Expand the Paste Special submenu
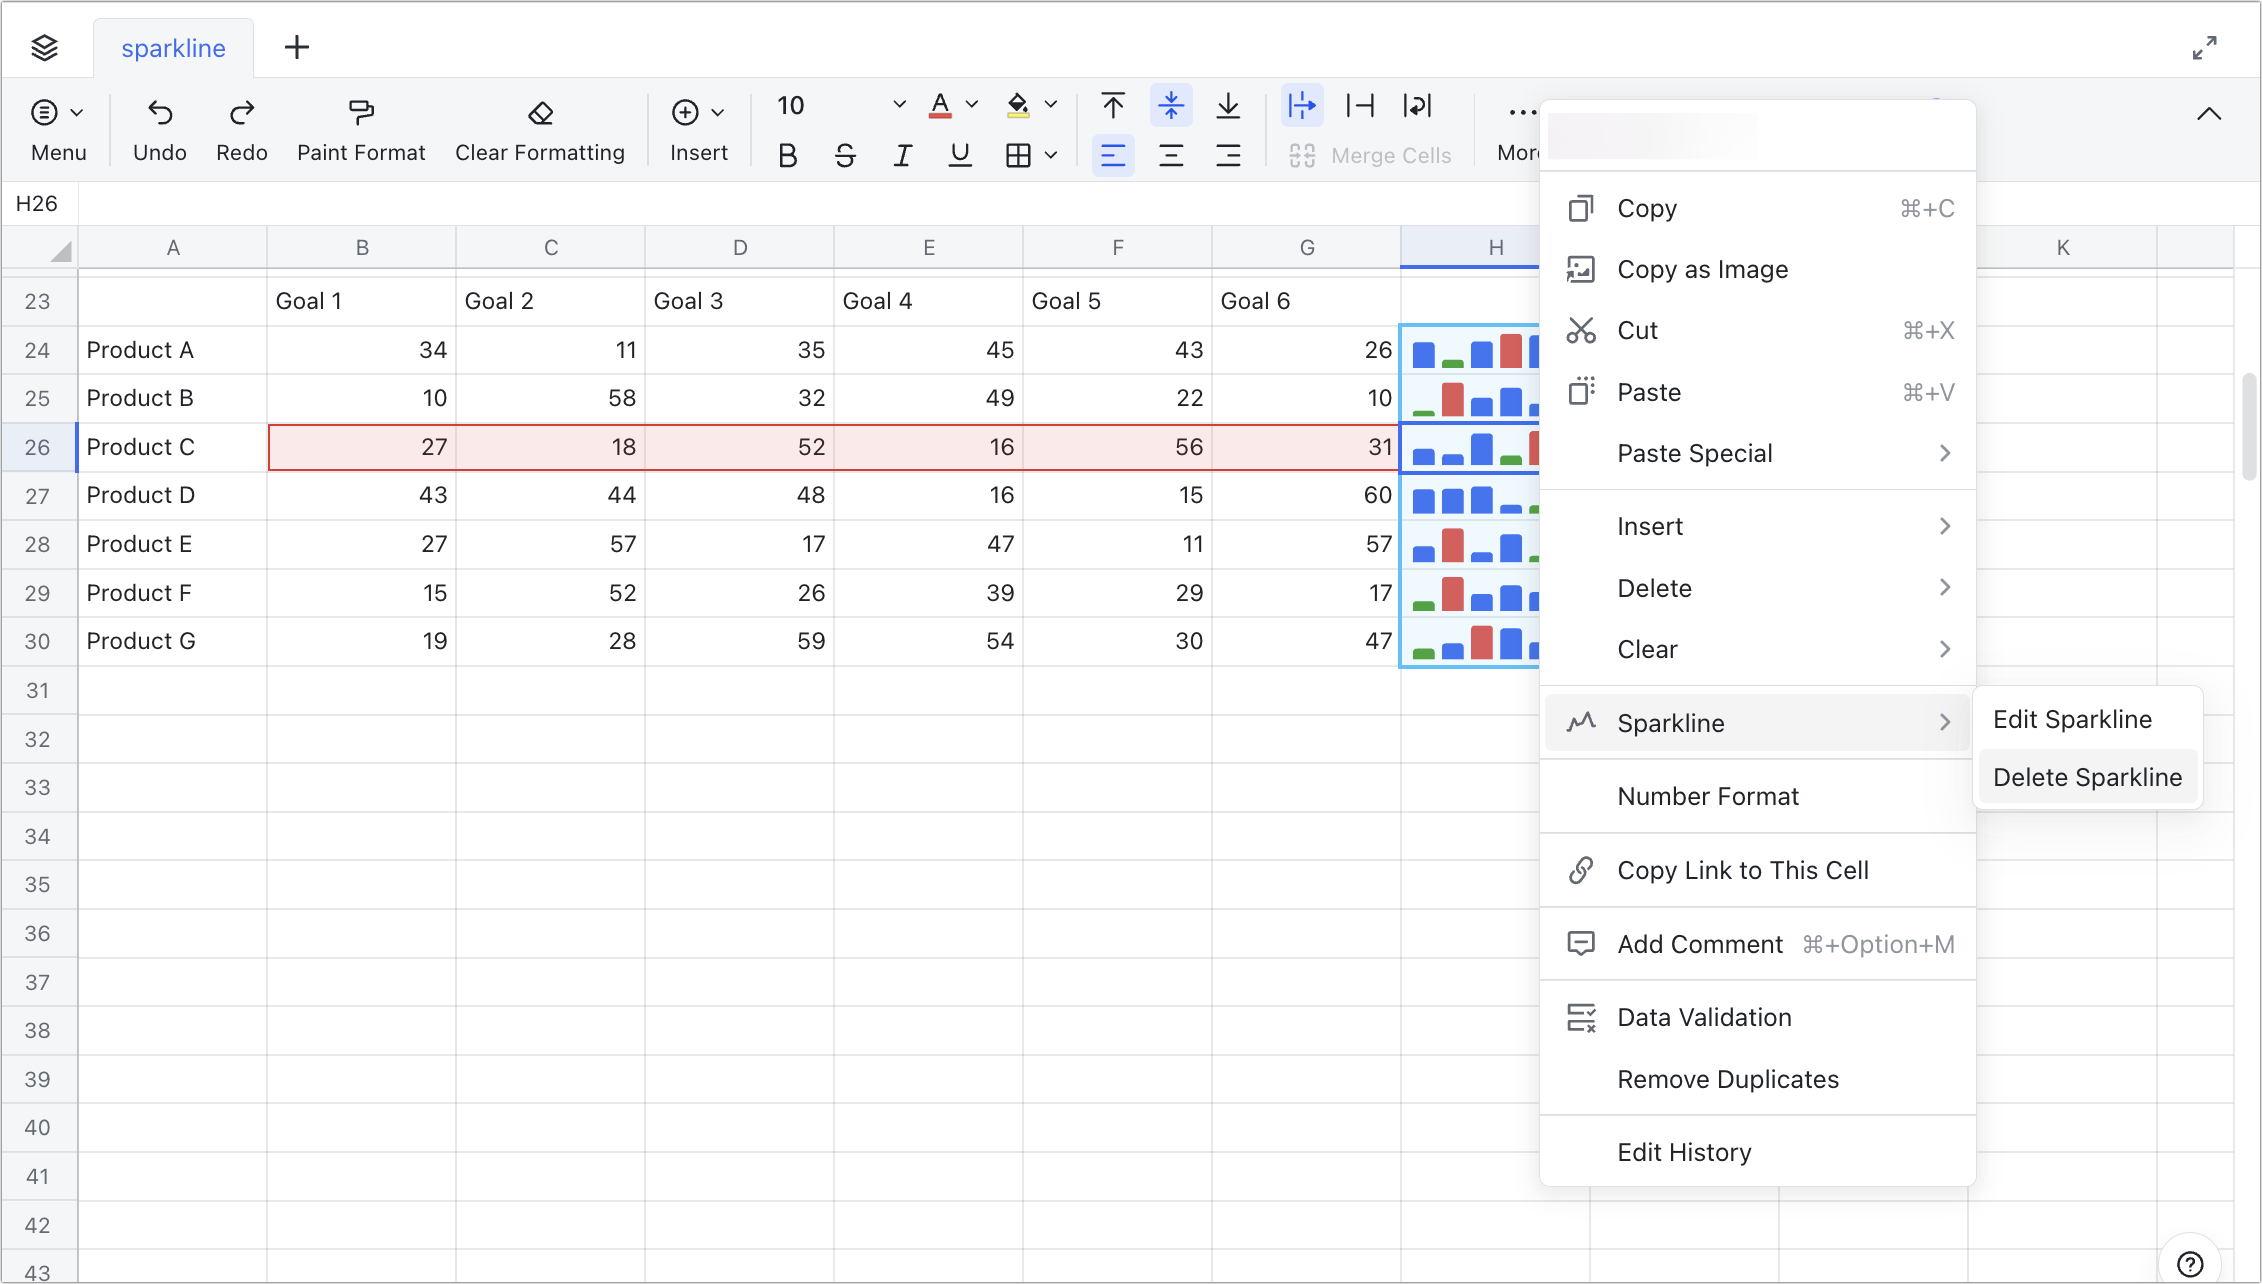Screen dimensions: 2262x1284 1693,453
